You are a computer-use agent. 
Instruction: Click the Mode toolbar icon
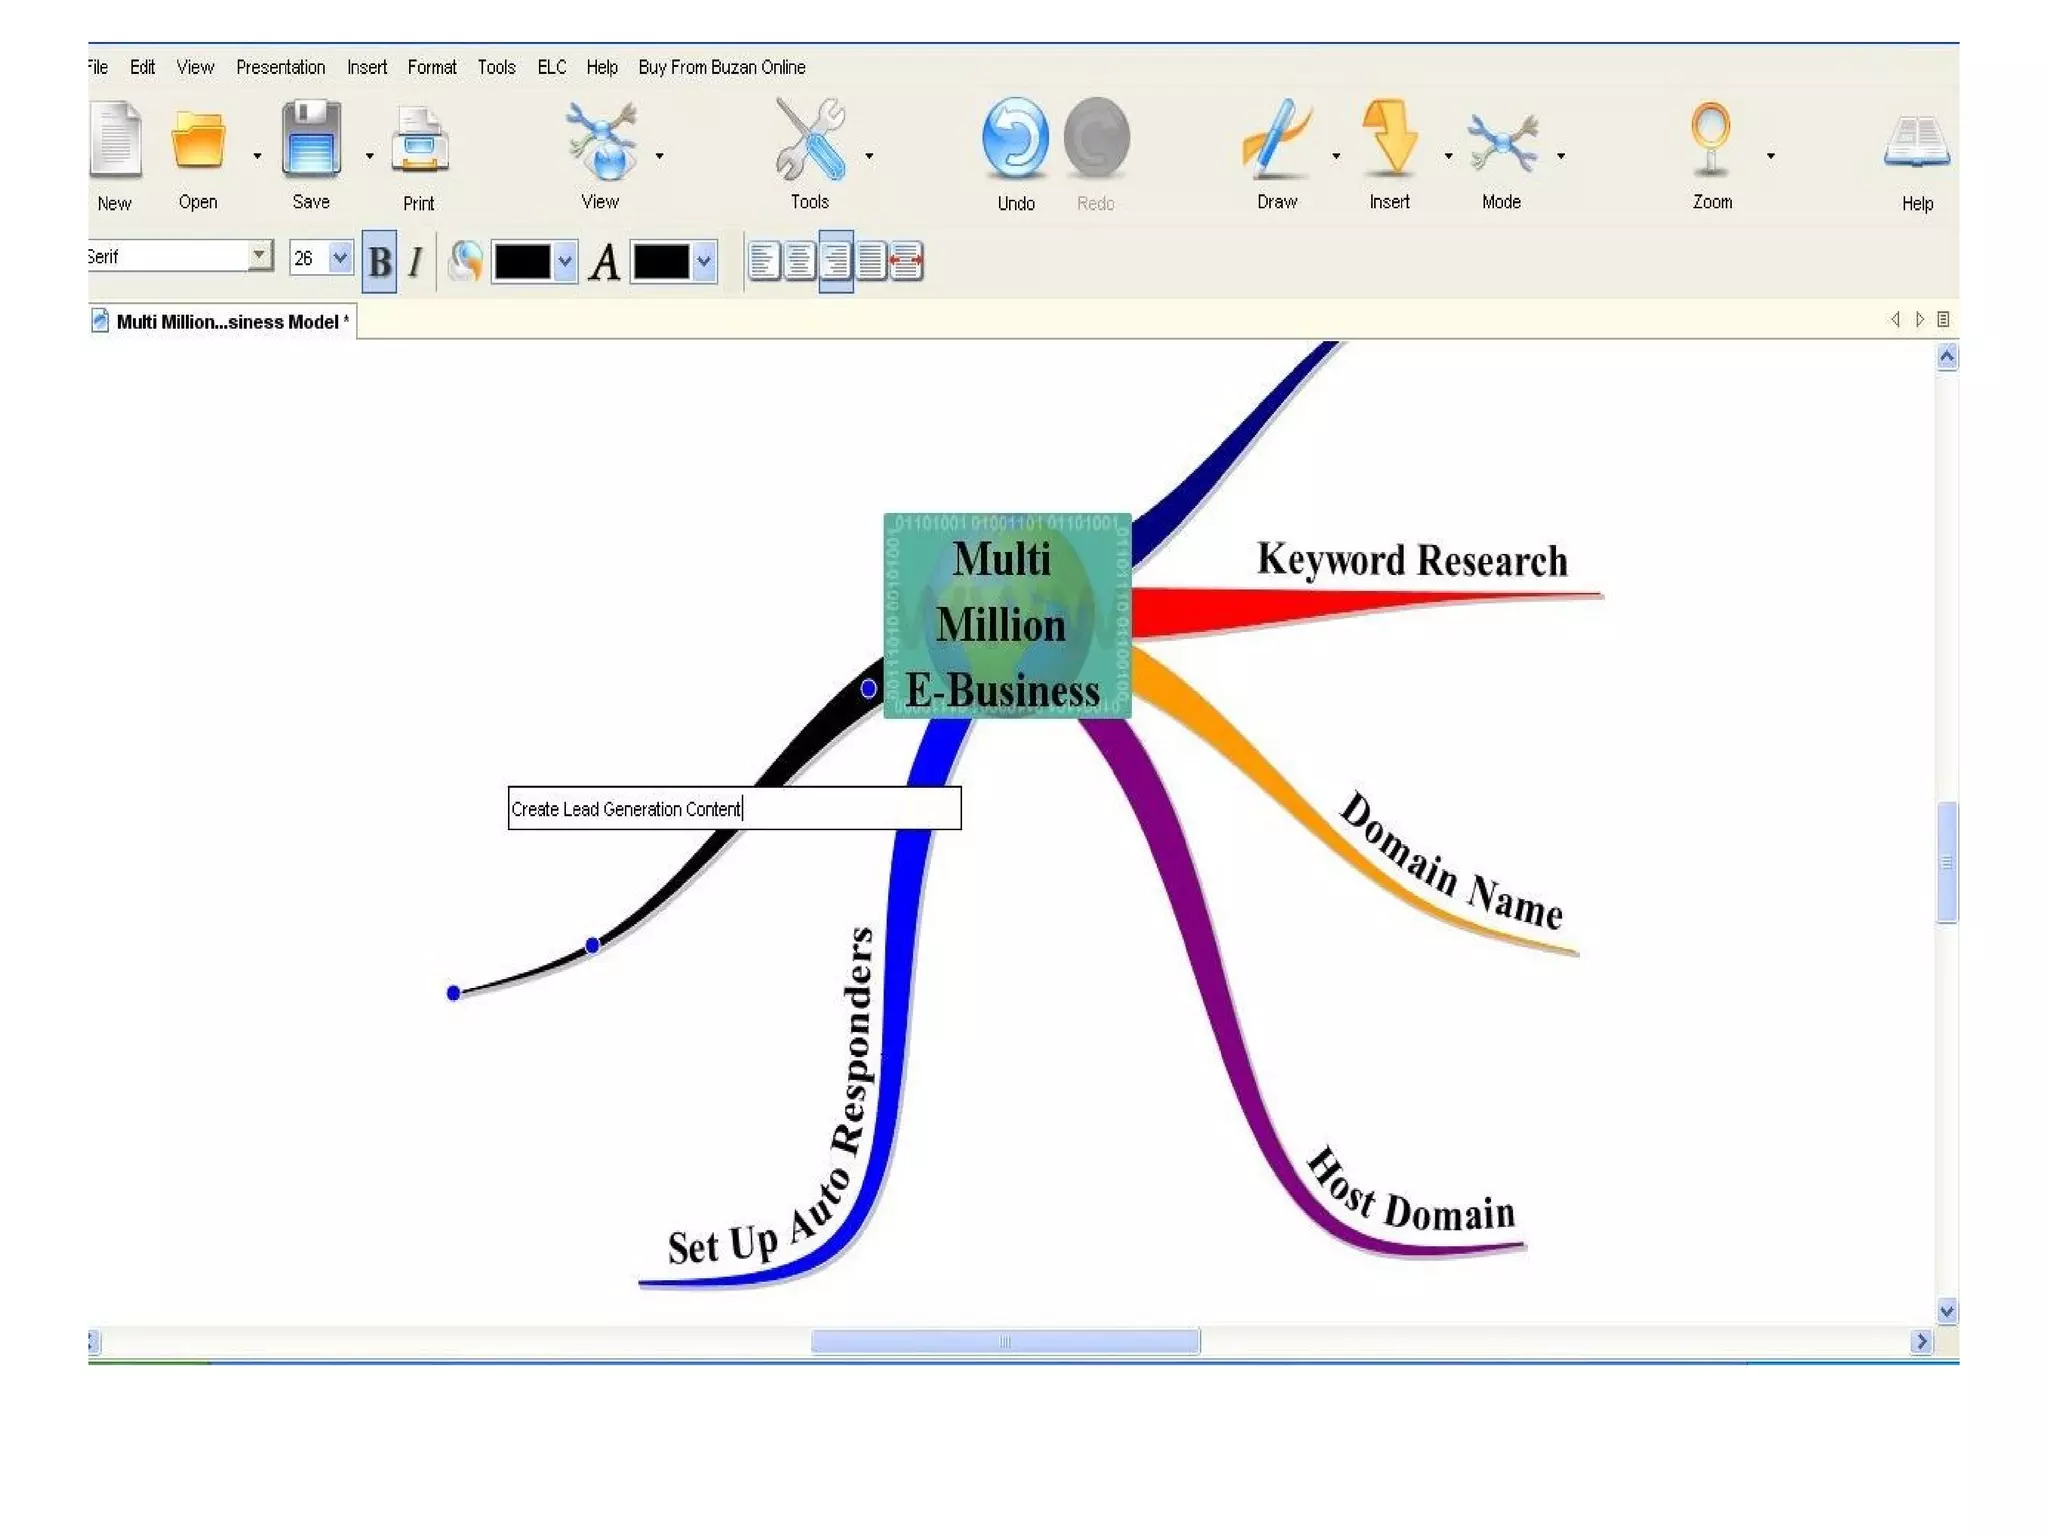[x=1501, y=140]
